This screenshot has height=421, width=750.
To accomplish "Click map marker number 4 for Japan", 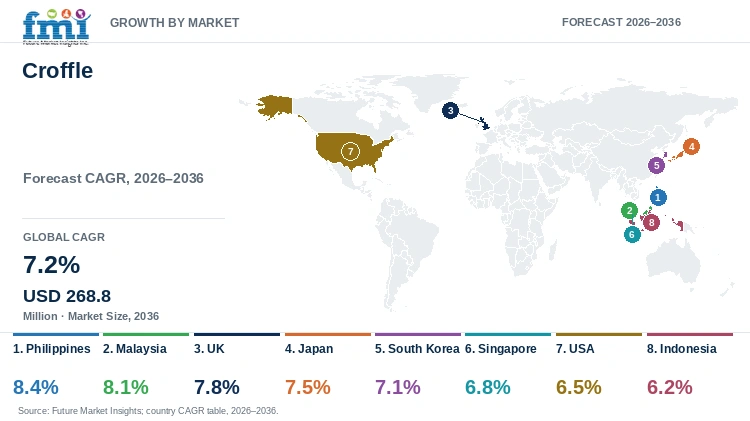I will click(x=691, y=146).
